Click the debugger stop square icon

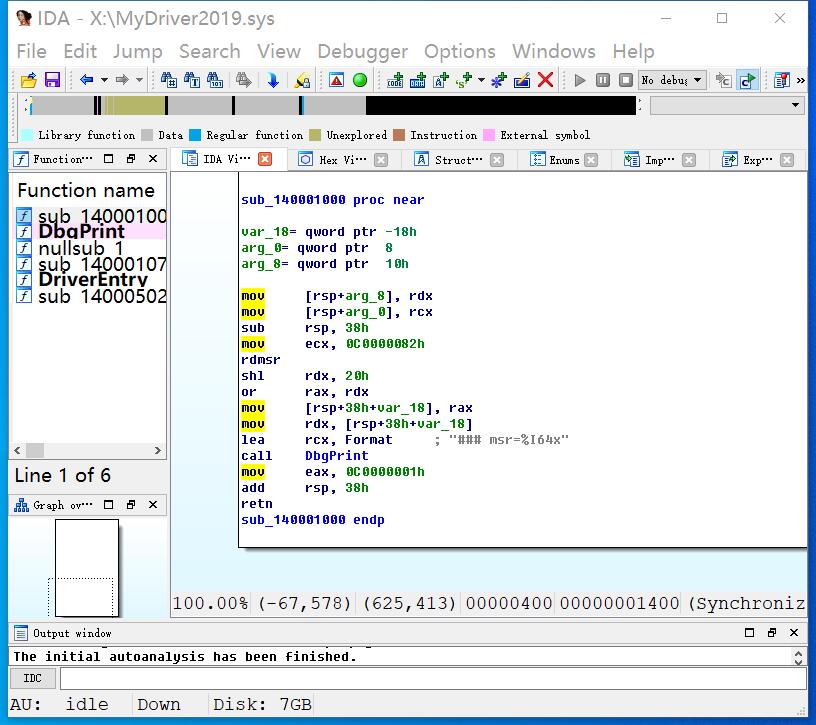pyautogui.click(x=626, y=80)
